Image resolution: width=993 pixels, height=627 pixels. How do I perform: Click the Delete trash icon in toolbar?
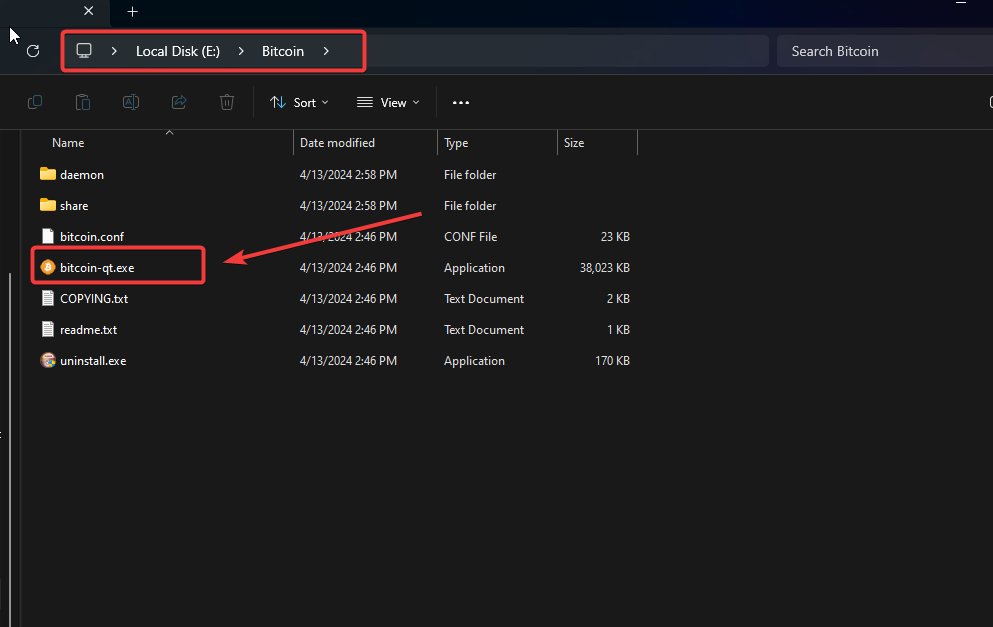point(227,102)
